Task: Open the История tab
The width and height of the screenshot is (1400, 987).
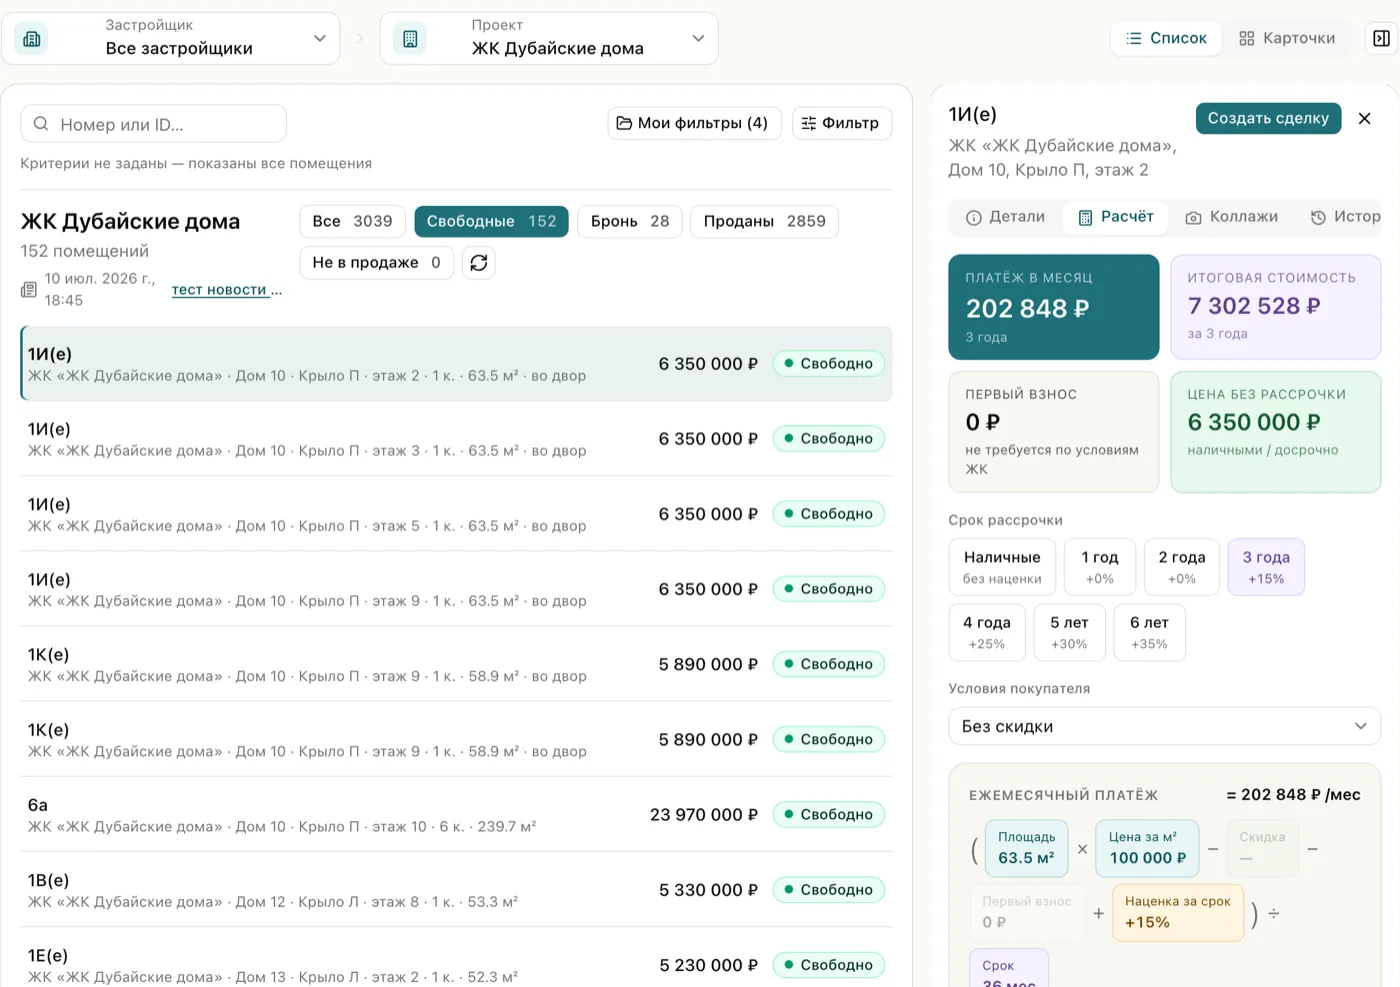Action: point(1345,217)
